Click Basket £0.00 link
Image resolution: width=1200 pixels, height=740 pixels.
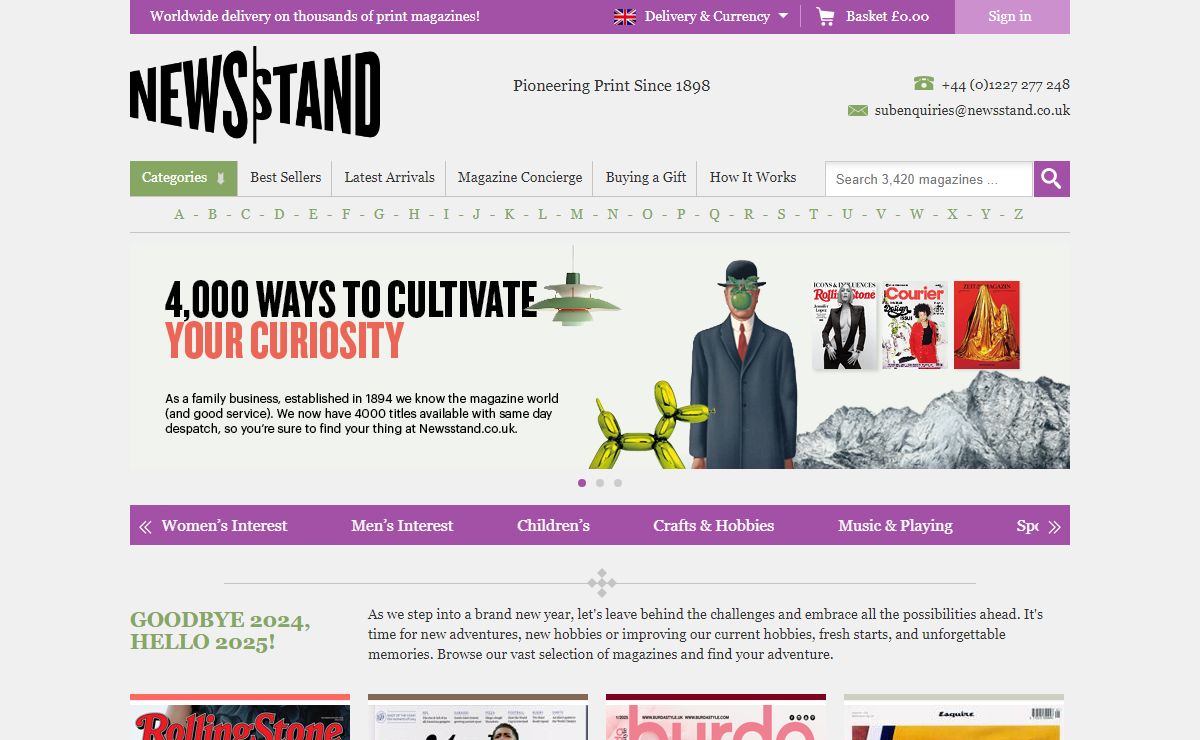[x=887, y=16]
